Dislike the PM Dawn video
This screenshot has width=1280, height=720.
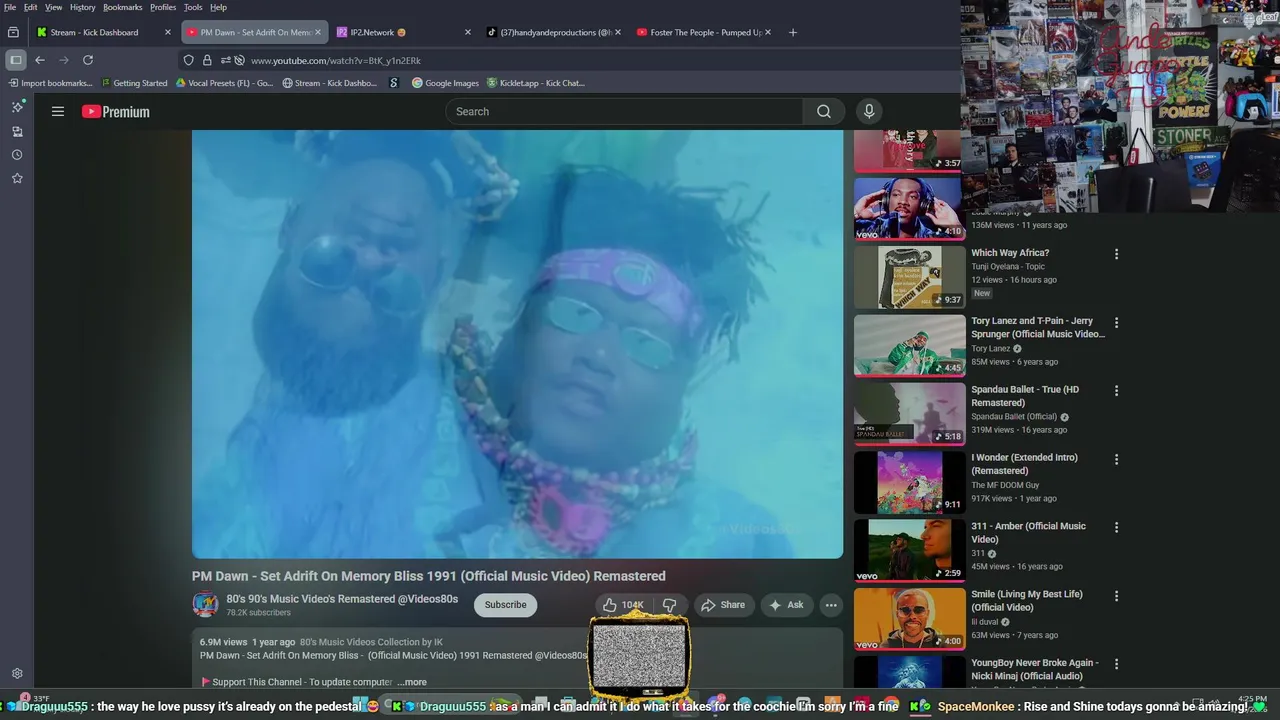coord(670,605)
